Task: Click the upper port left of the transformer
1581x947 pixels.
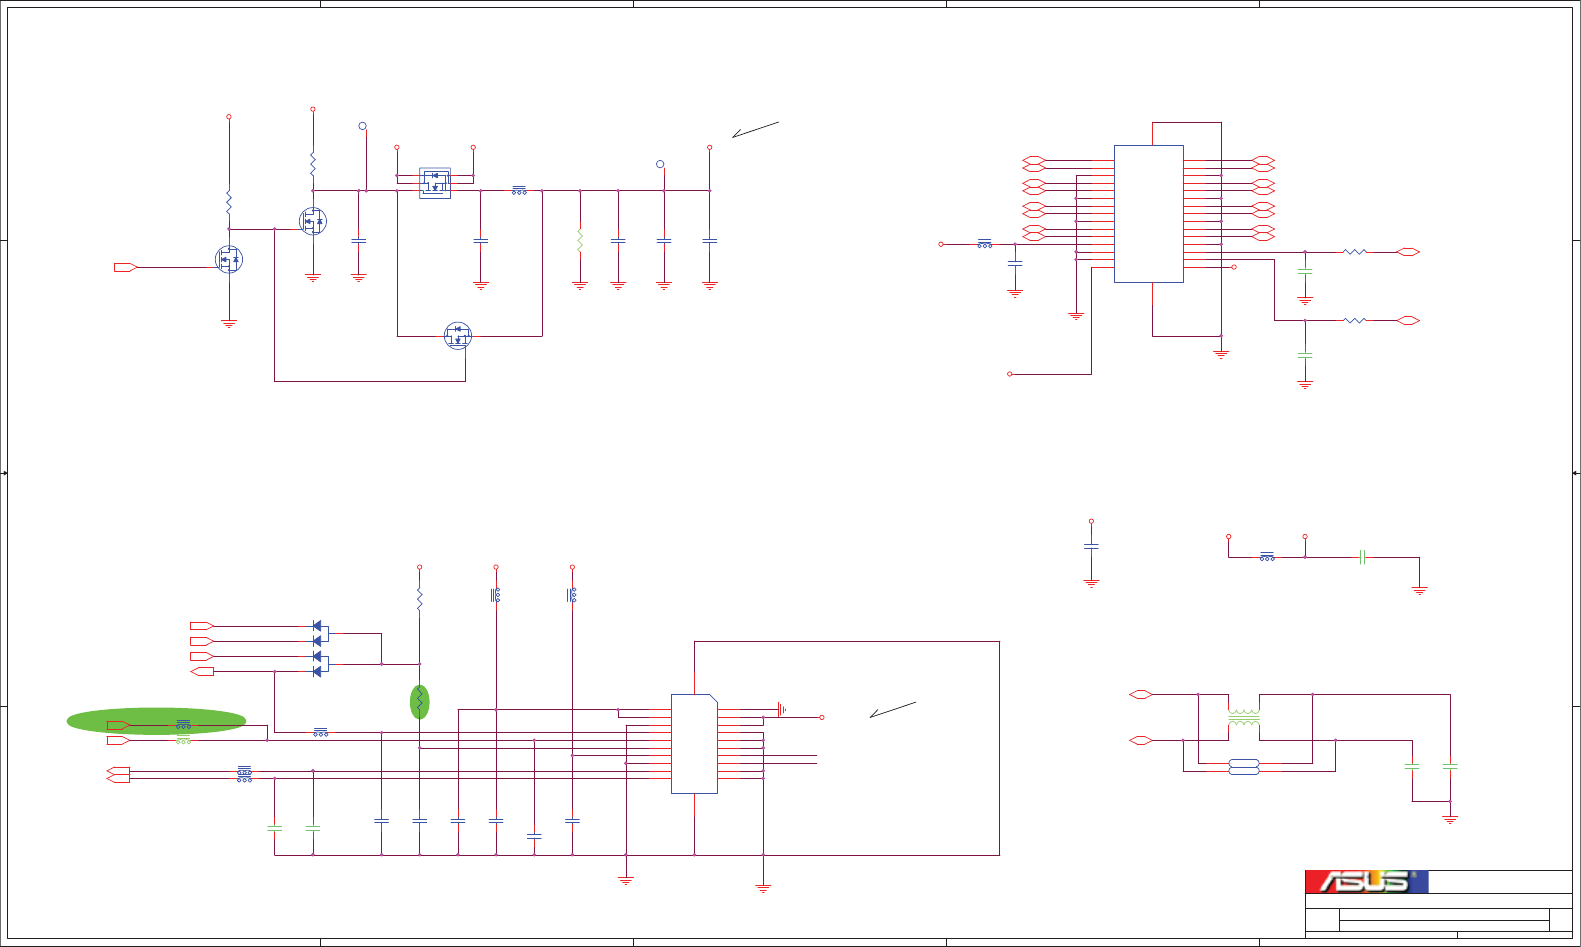Action: coord(1141,694)
